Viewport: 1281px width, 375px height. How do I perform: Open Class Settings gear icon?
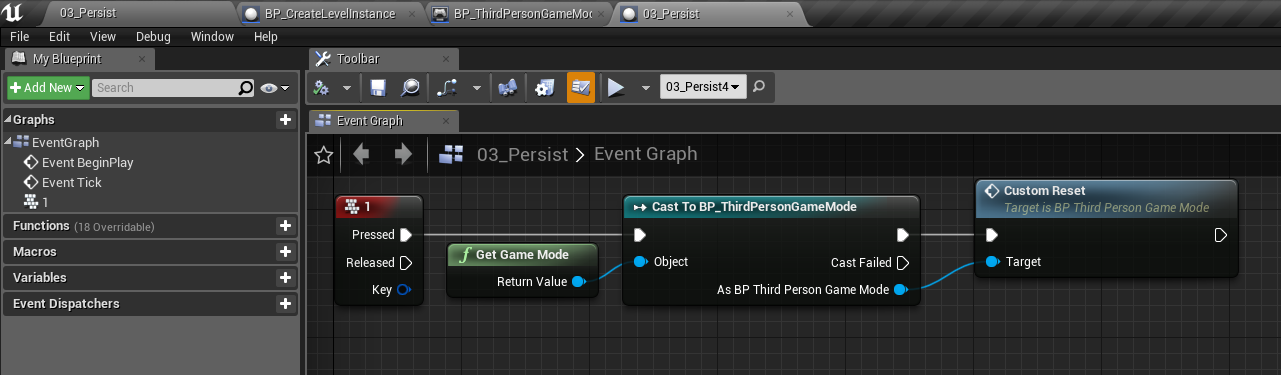coord(544,87)
